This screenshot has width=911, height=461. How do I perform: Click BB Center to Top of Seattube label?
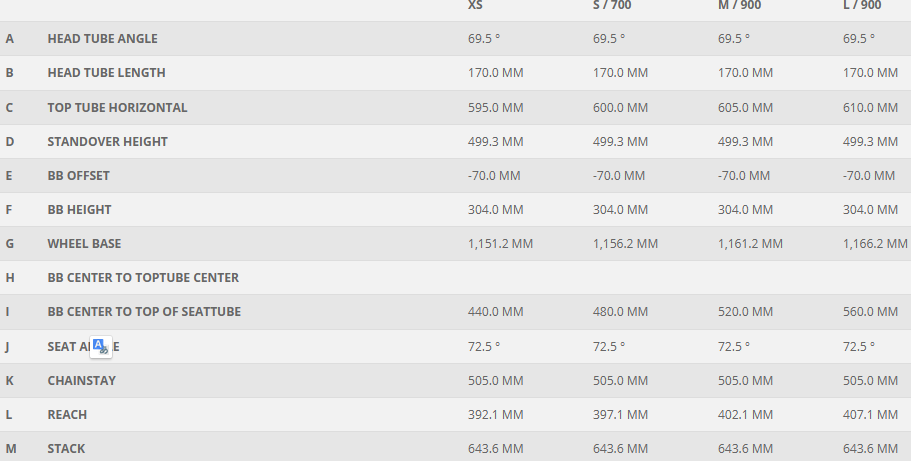(144, 312)
